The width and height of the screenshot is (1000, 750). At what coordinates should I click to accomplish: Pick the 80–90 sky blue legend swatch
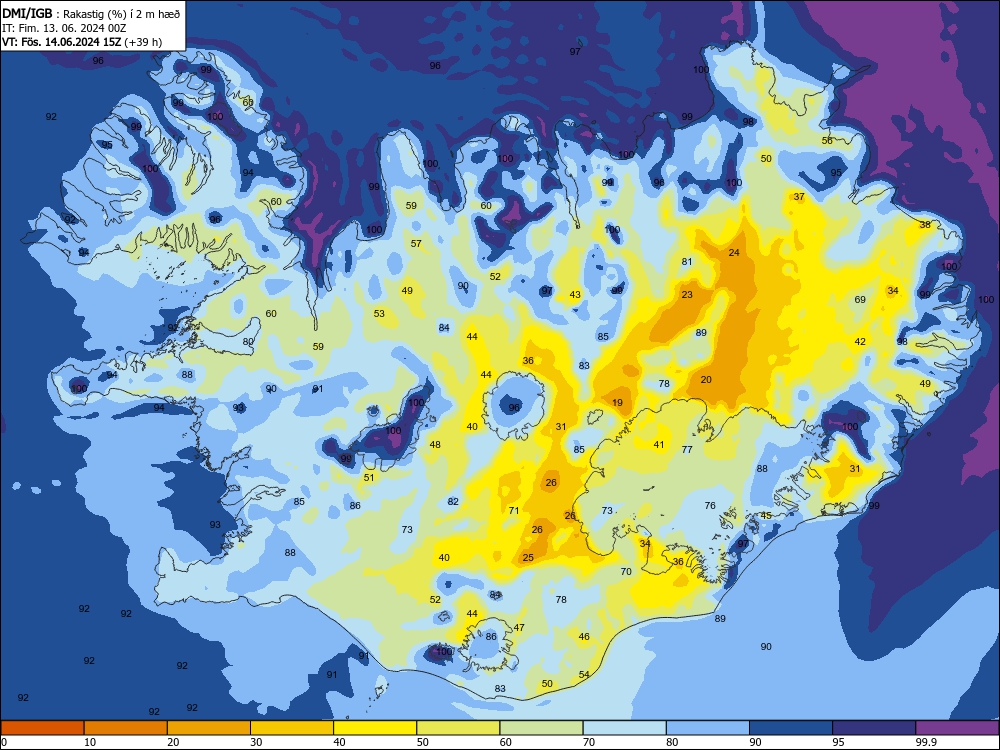click(x=708, y=728)
